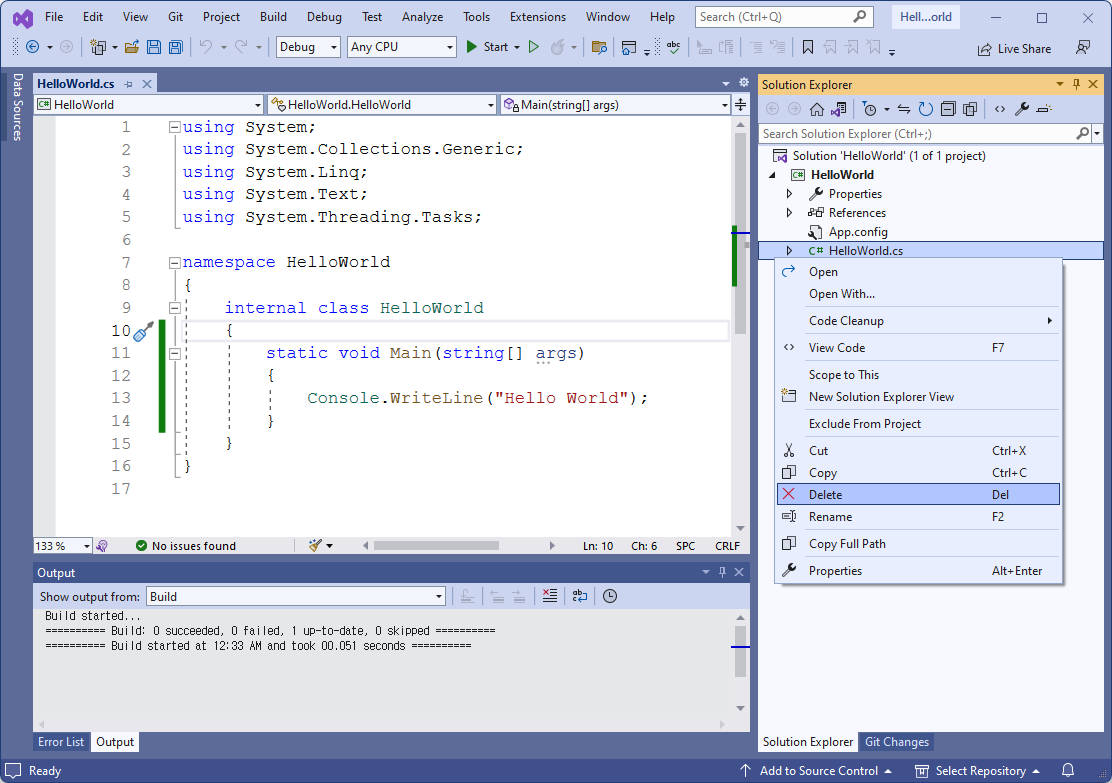Open the Main(string[] args) member dropdown
Screen dimensions: 1112x783
coord(616,105)
